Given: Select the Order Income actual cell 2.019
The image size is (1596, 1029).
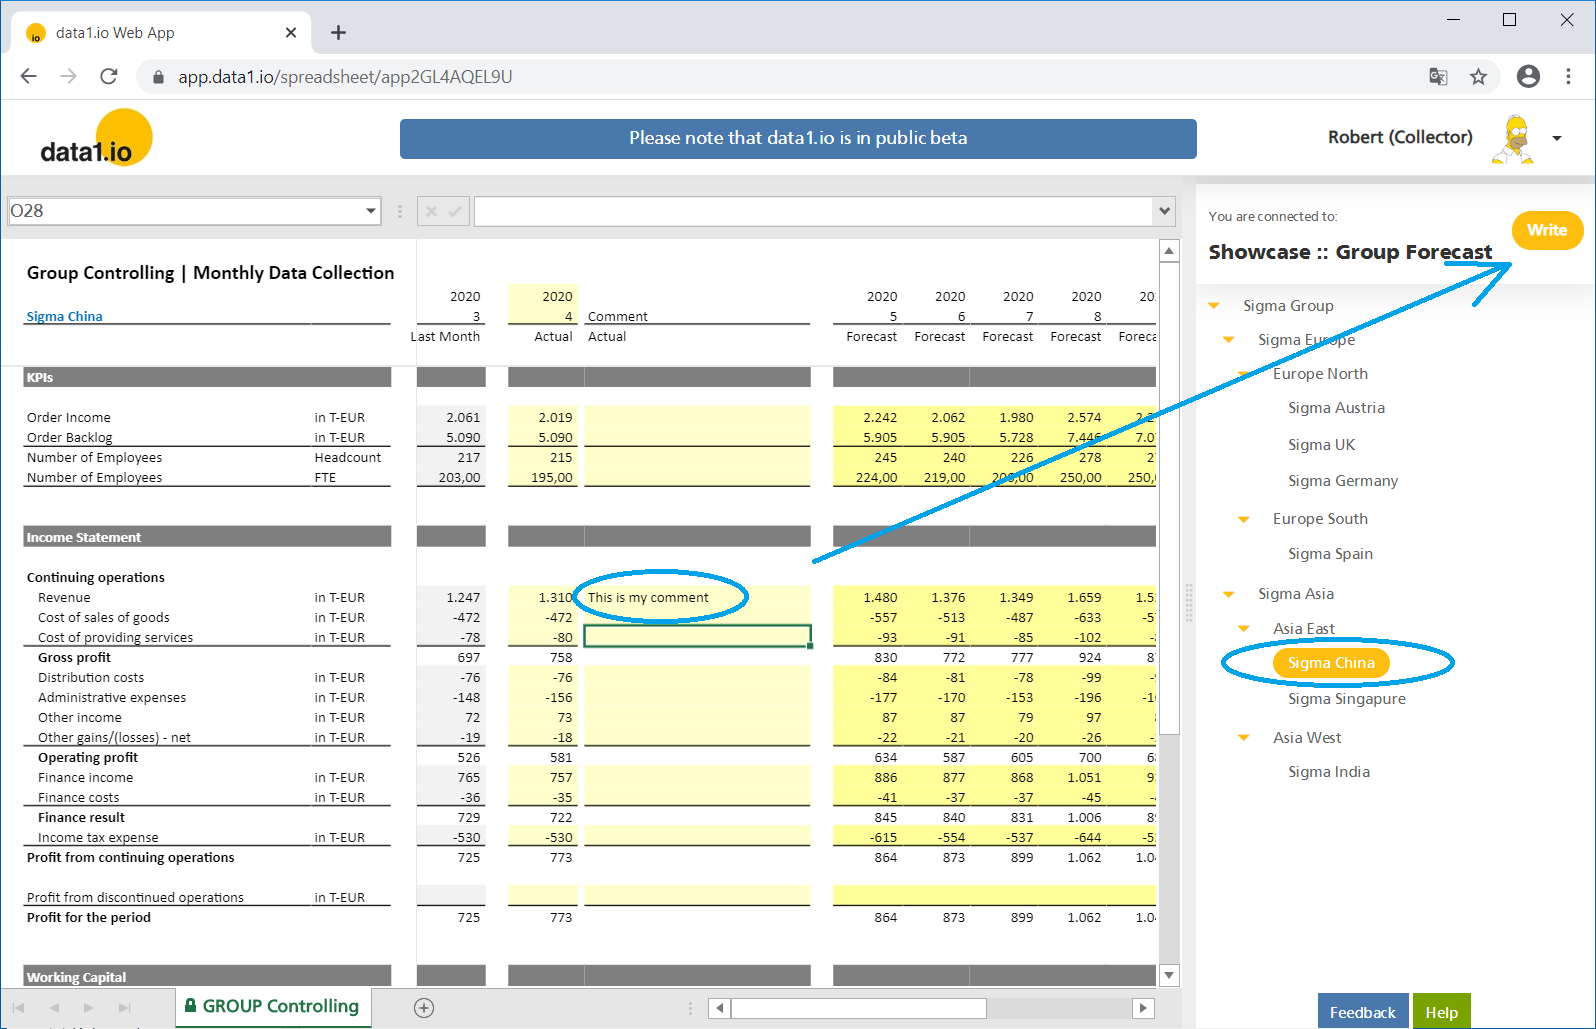Looking at the screenshot, I should (545, 417).
